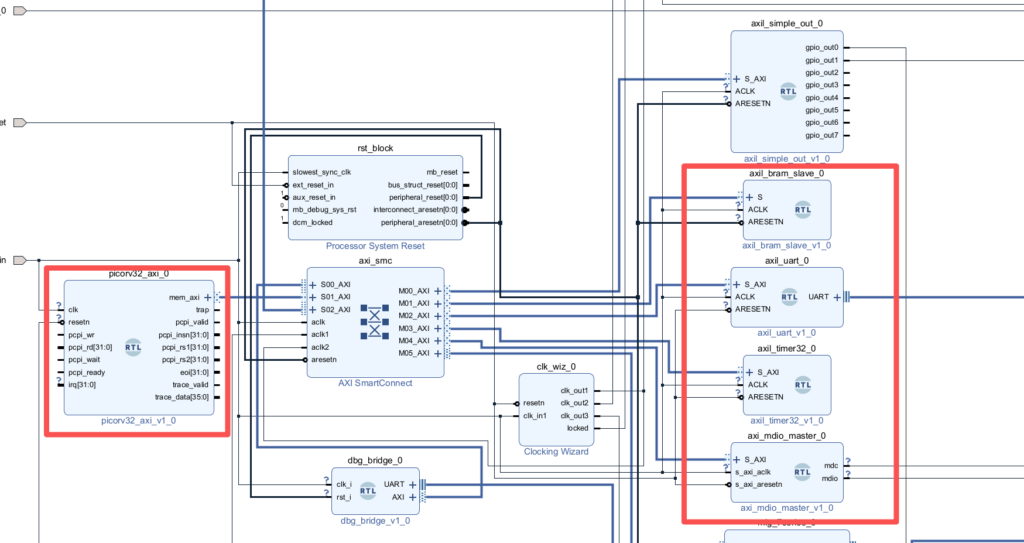Select the RTL icon in axi_mdio_master_0
Image resolution: width=1024 pixels, height=543 pixels.
[x=802, y=472]
